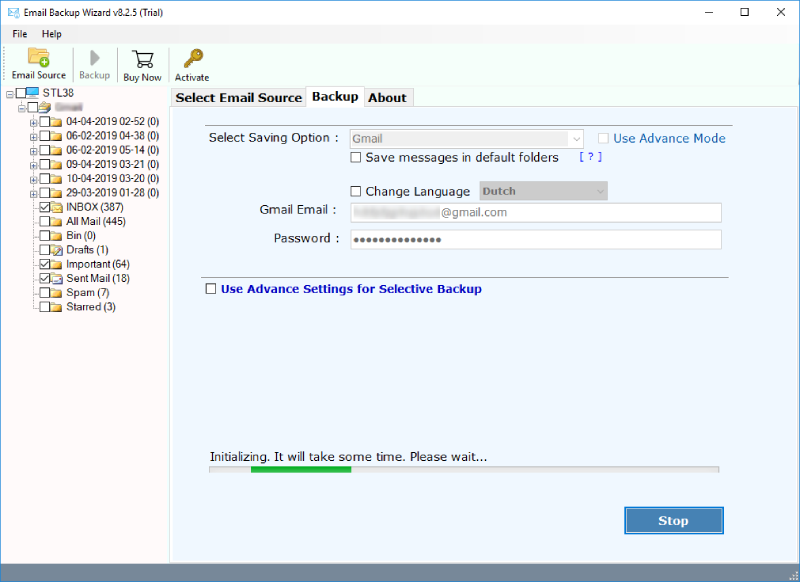Expand the 04-04-2019 02-52 folder node
Viewport: 800px width, 582px height.
tap(33, 122)
